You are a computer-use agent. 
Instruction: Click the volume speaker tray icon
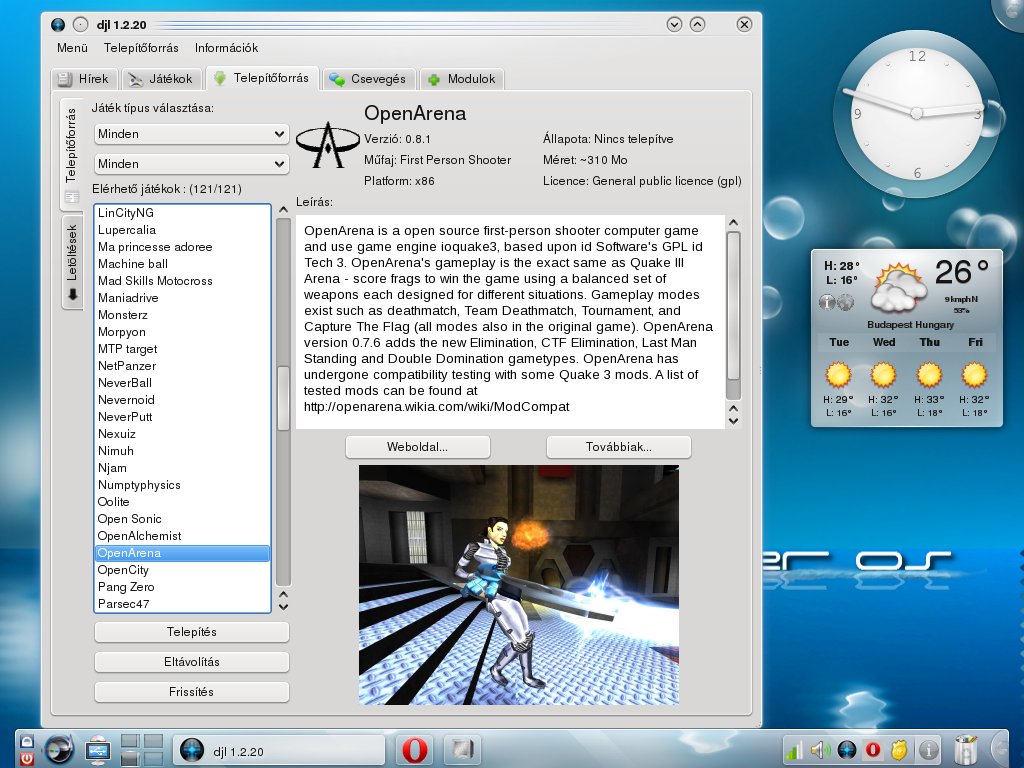[x=820, y=750]
